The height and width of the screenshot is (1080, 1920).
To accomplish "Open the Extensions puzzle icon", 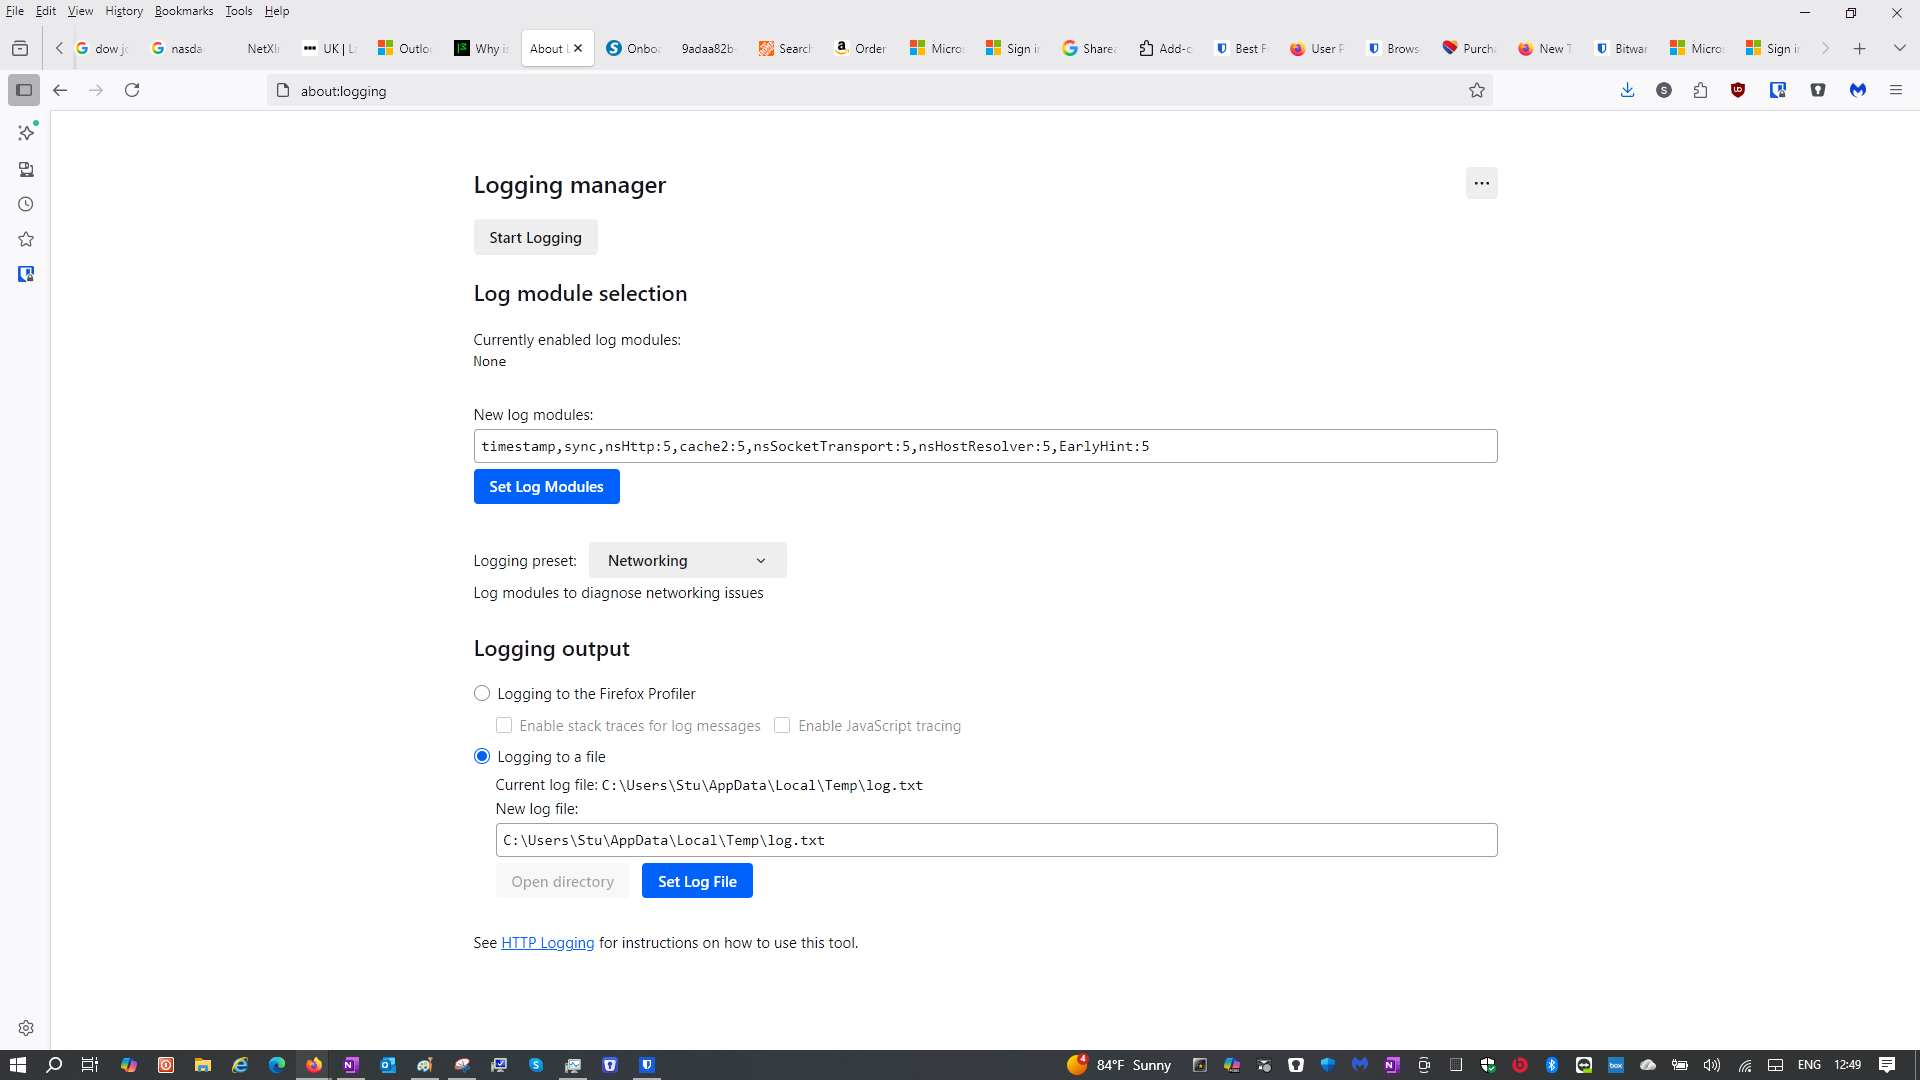I will click(1700, 90).
